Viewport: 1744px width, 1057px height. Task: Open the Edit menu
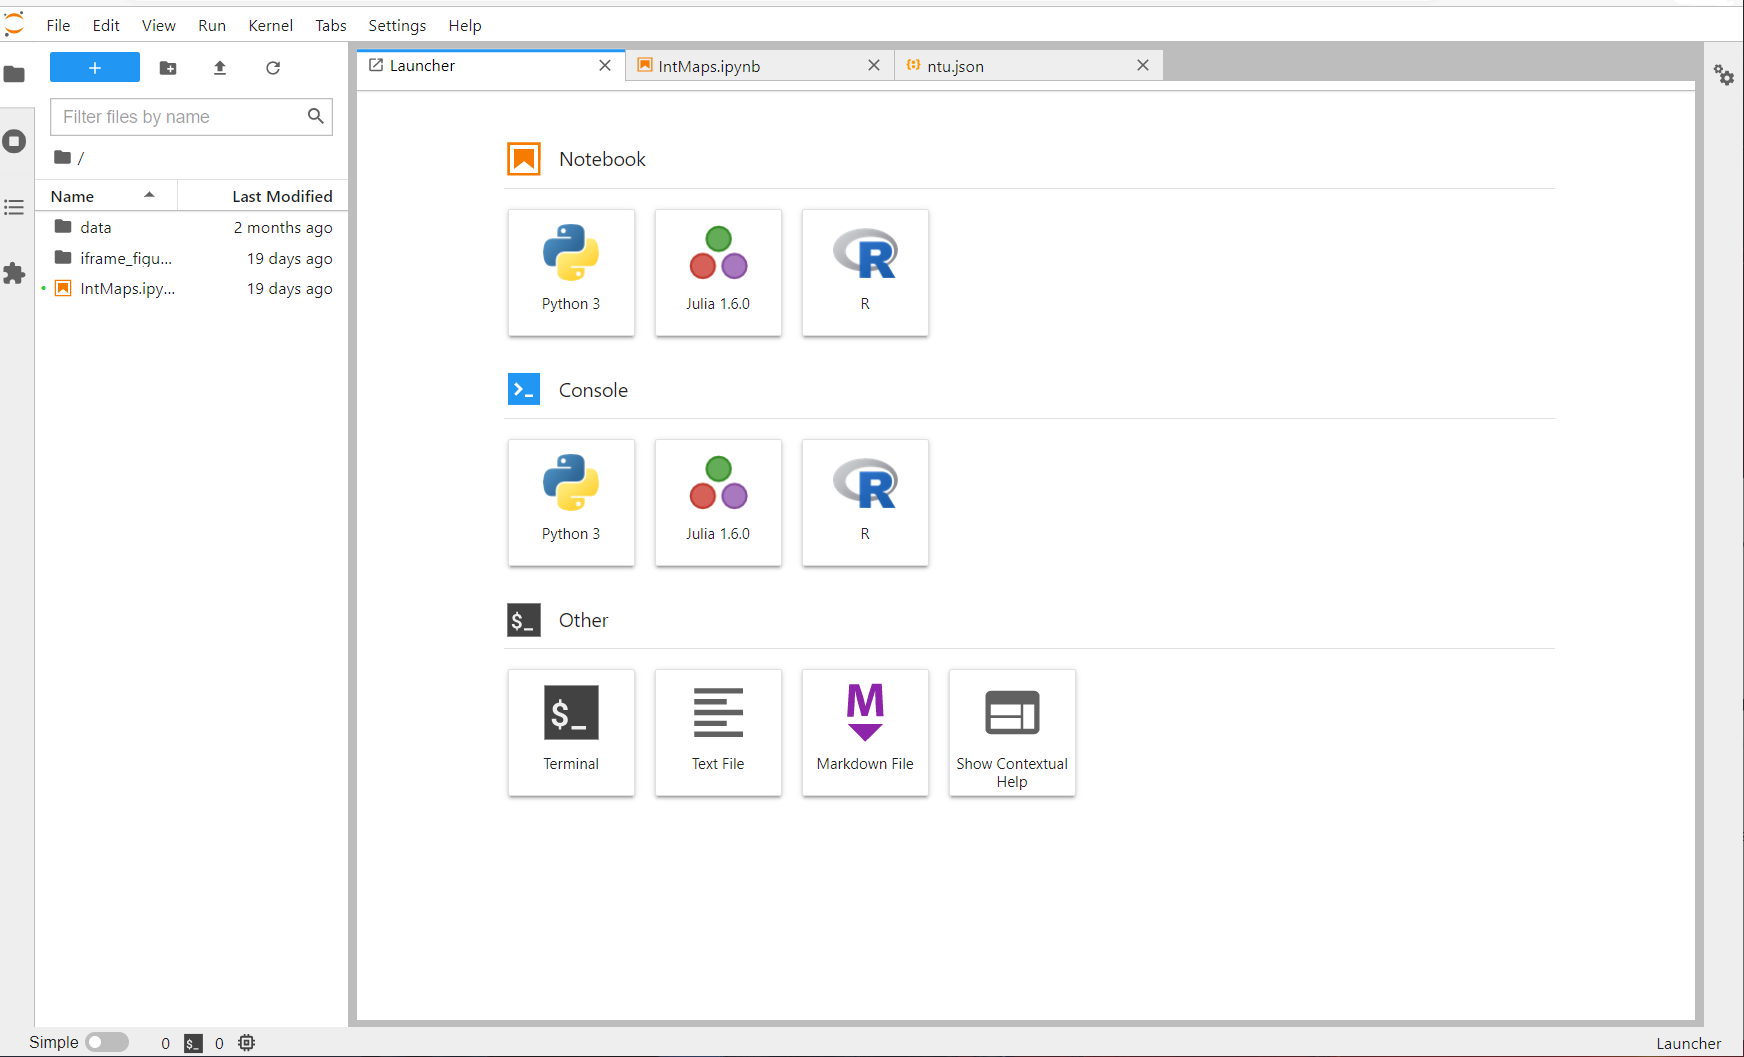coord(106,25)
